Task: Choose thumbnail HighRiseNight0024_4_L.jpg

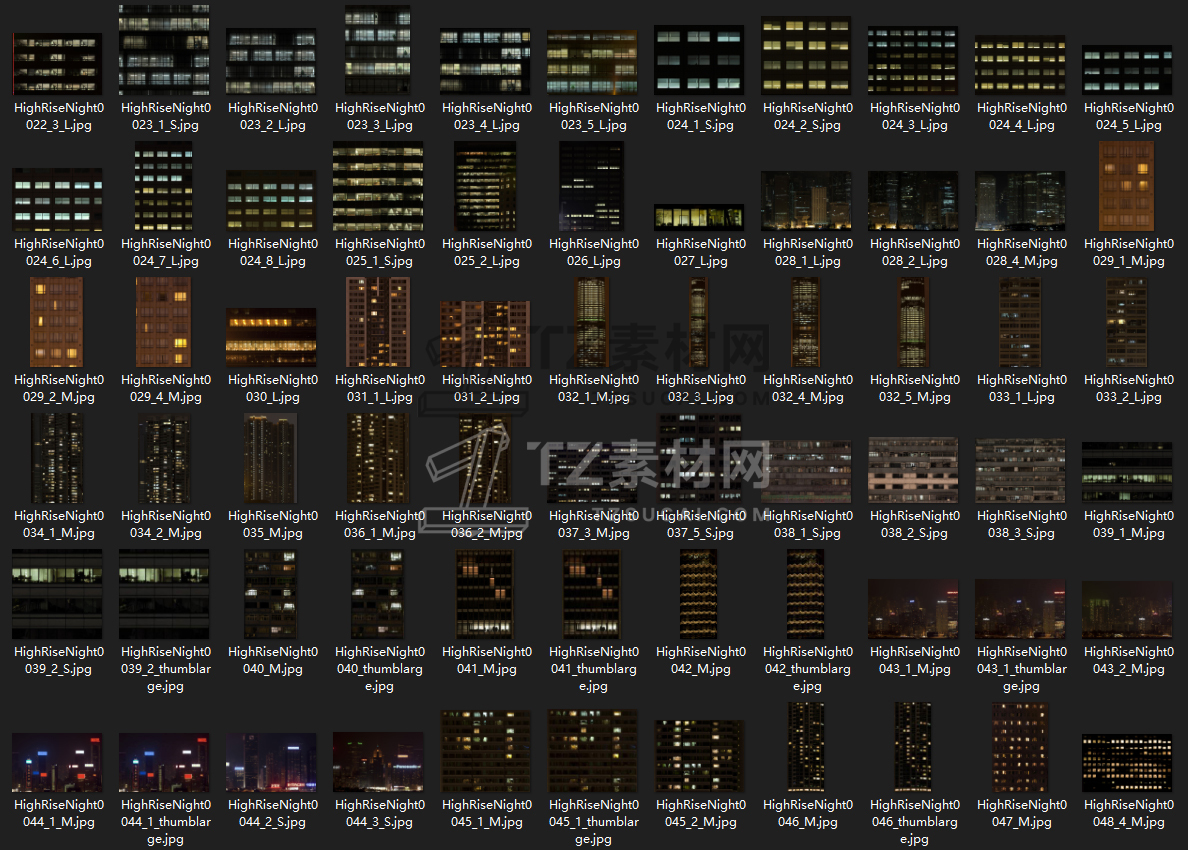Action: click(1021, 64)
